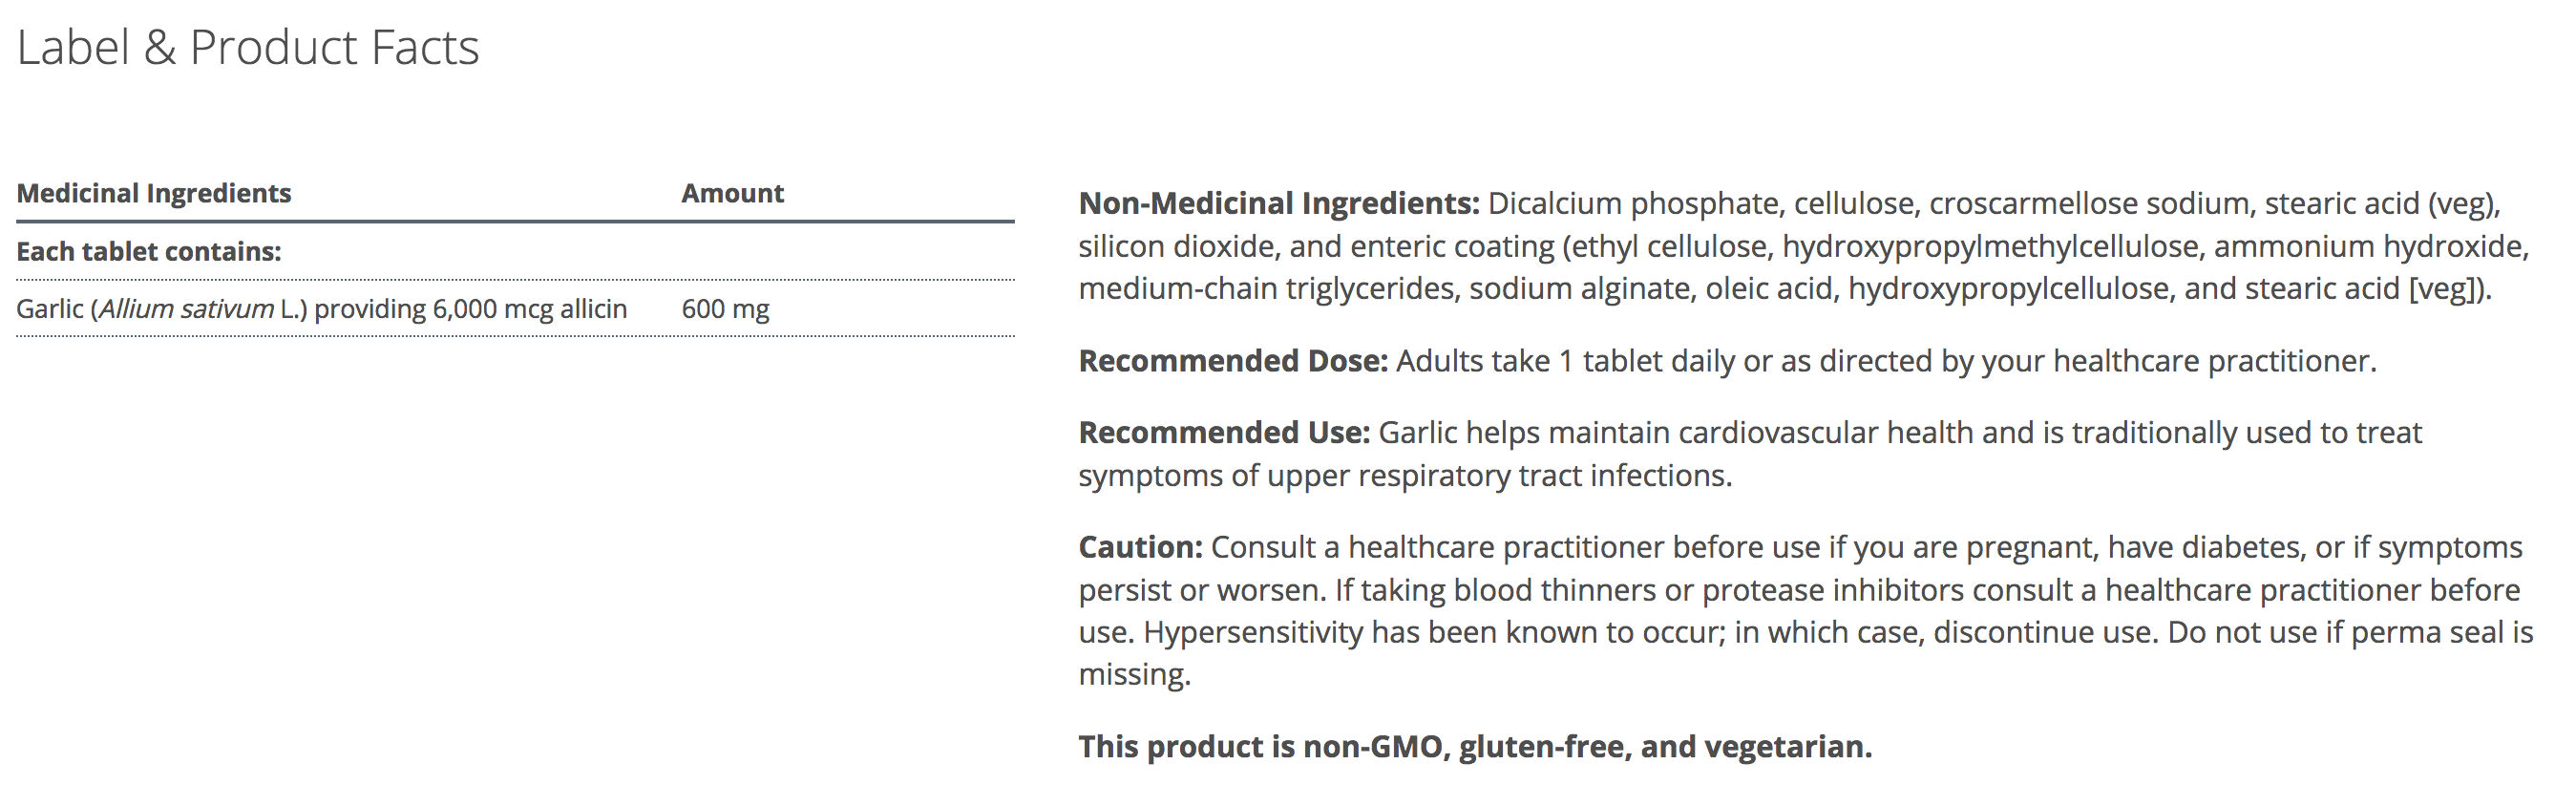Click the non-GMO, gluten-free, vegetarian statement
2576x785 pixels.
coord(1475,747)
